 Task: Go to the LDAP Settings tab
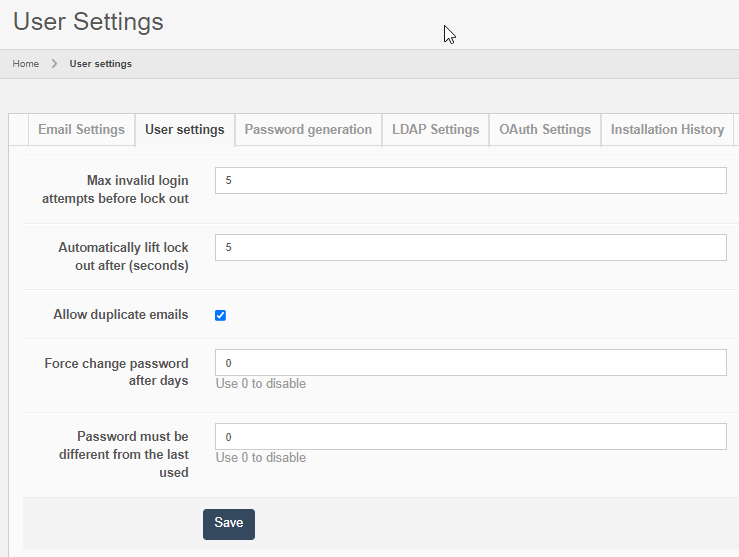[x=435, y=130]
